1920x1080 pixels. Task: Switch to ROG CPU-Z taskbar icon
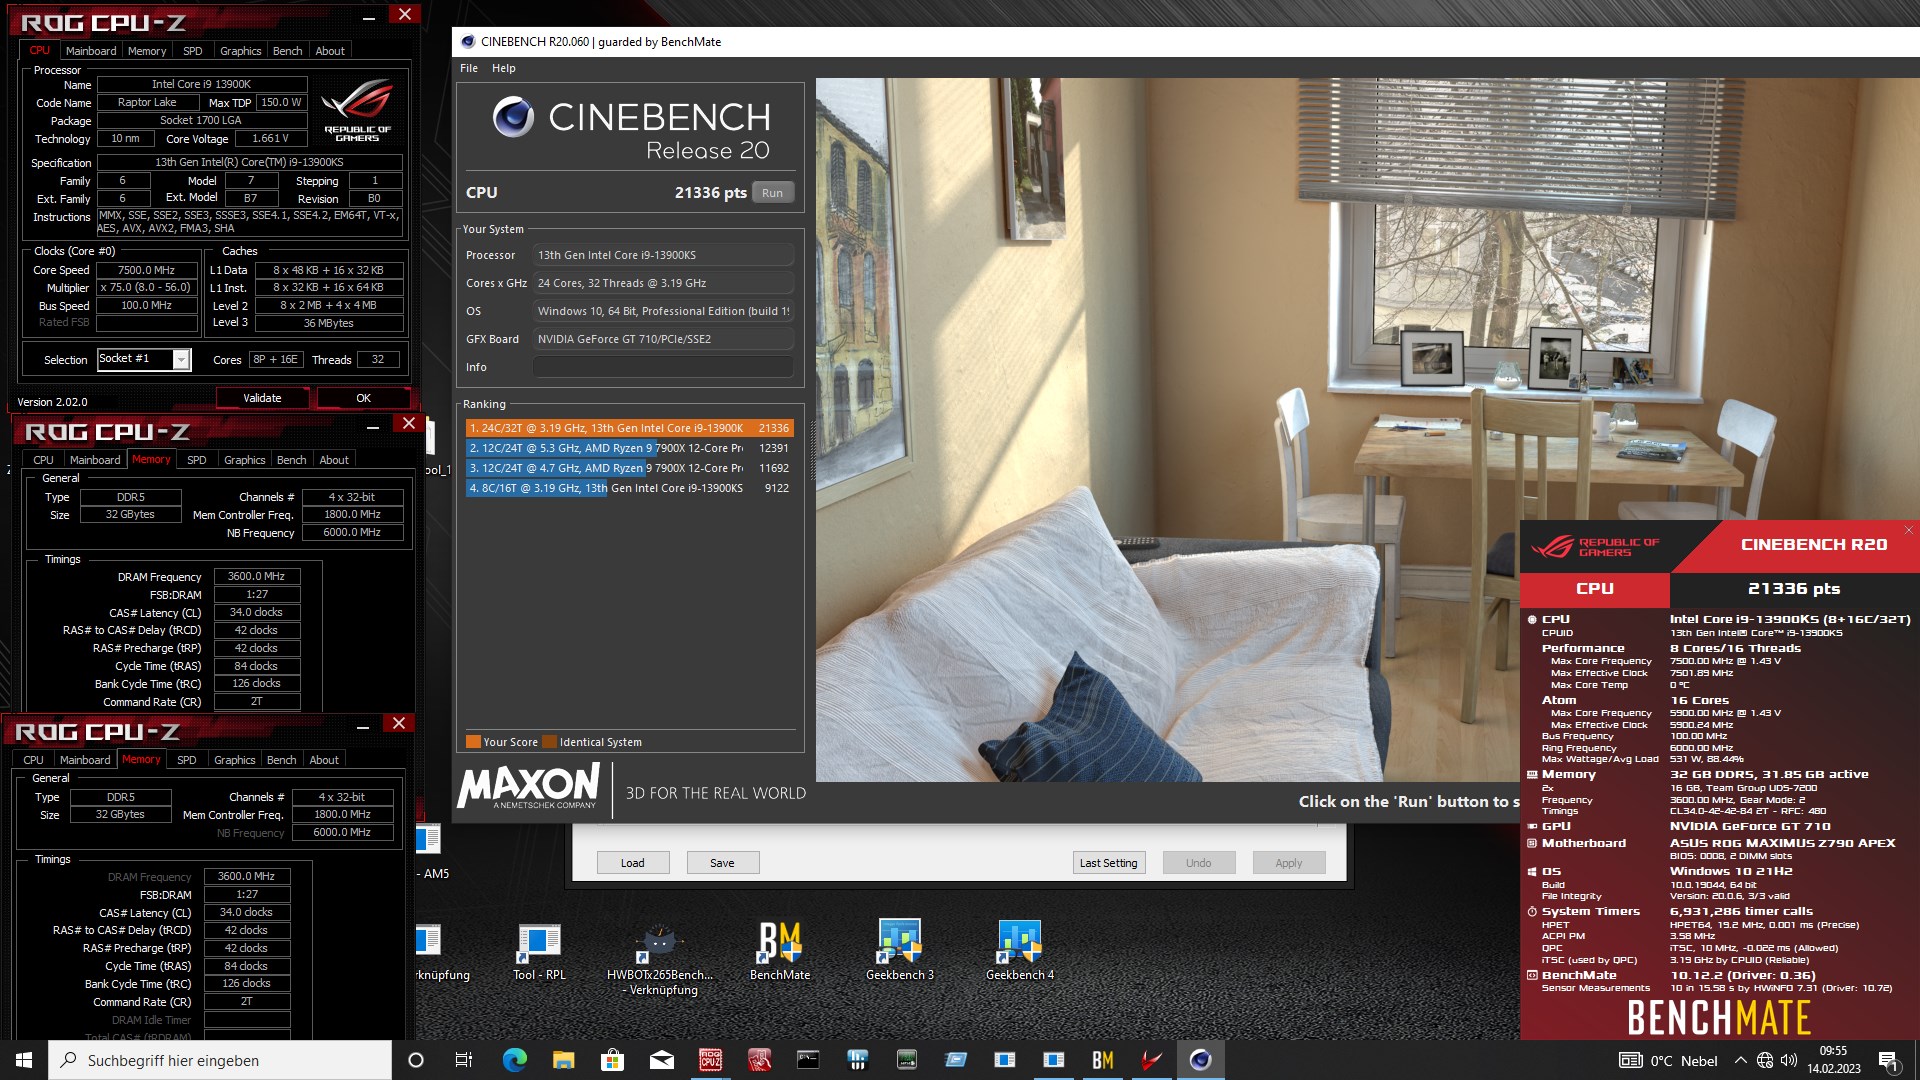710,1060
